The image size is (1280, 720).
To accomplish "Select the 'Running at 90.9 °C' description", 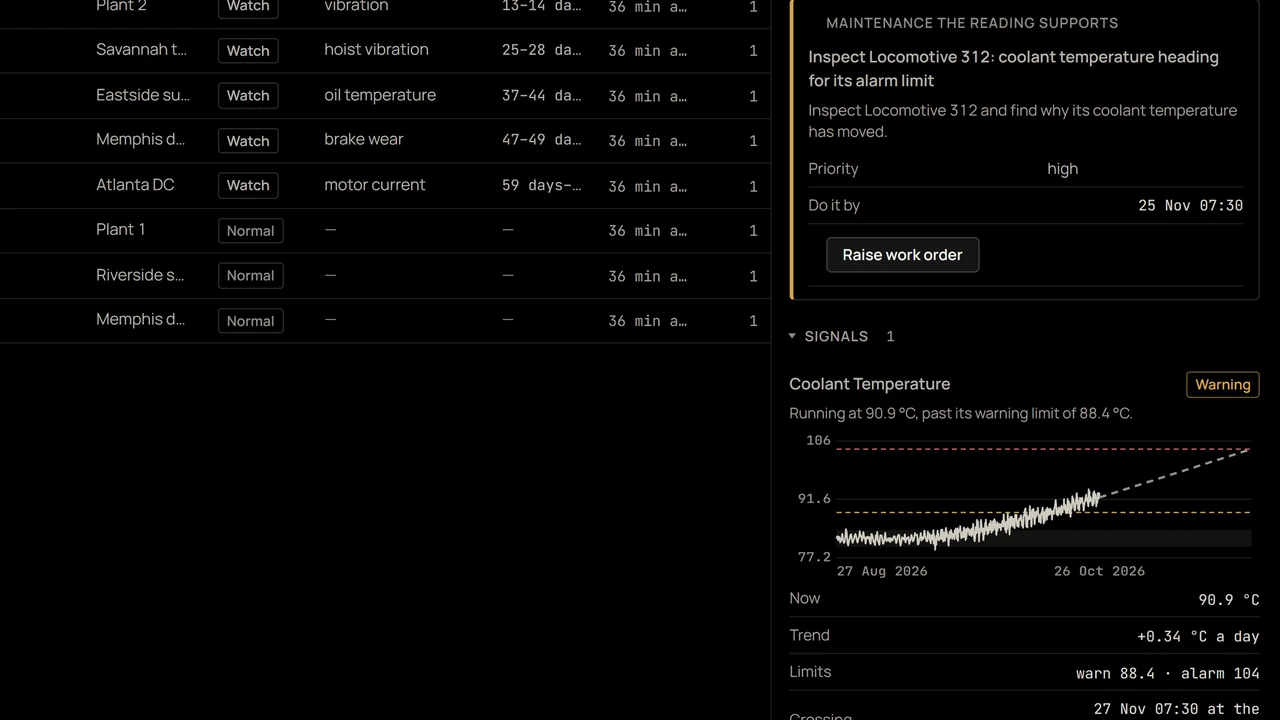I will pyautogui.click(x=960, y=413).
